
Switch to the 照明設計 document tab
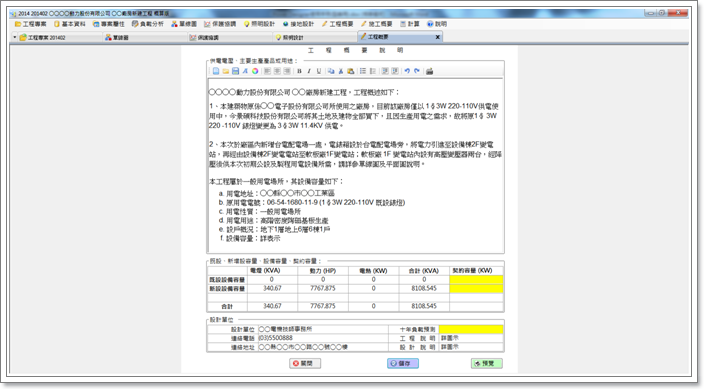click(x=316, y=37)
